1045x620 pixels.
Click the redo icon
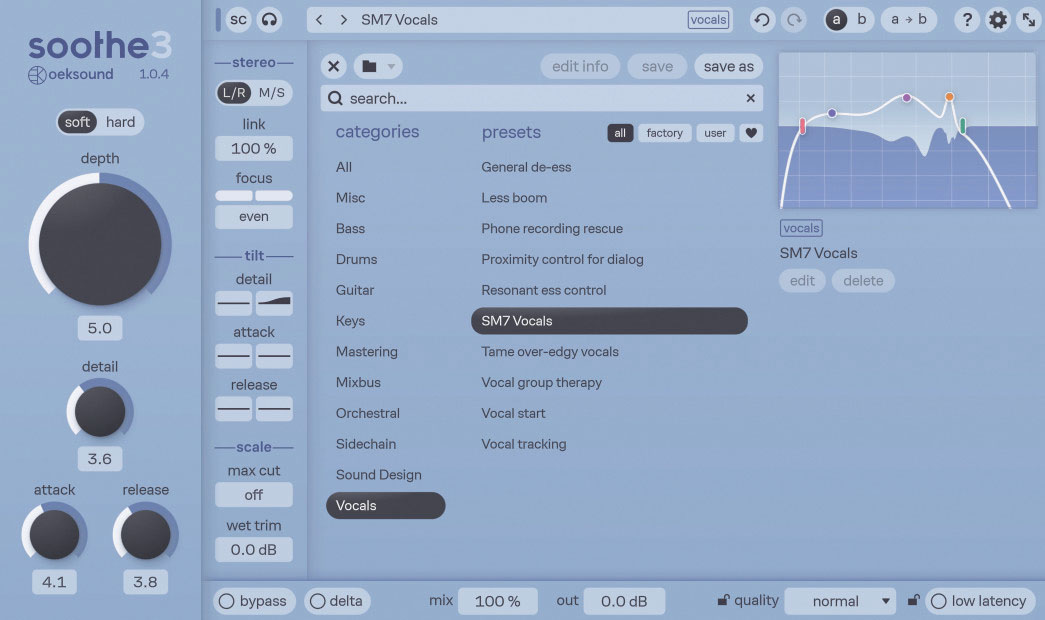pos(794,20)
